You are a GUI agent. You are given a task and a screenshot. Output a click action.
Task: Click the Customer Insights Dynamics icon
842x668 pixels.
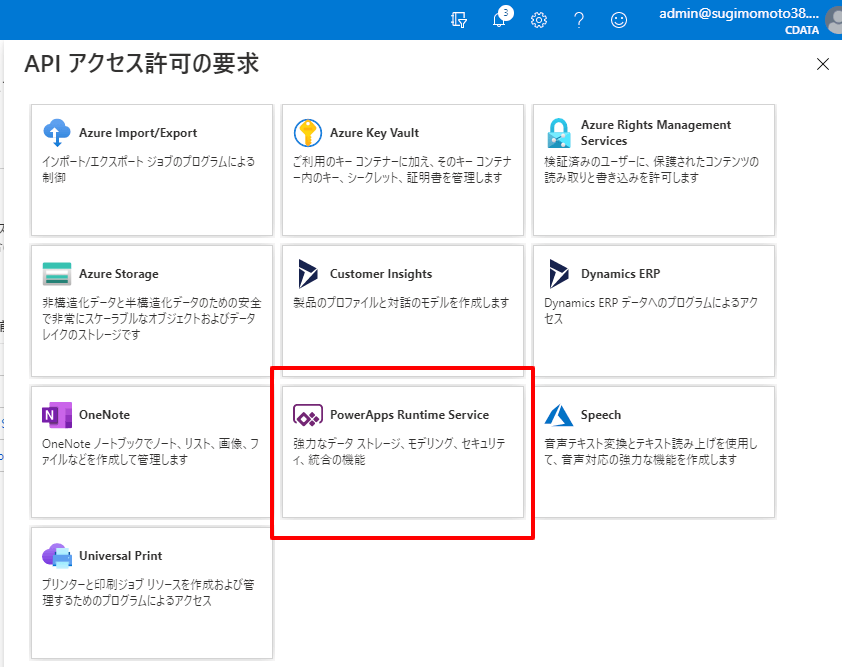tap(308, 274)
